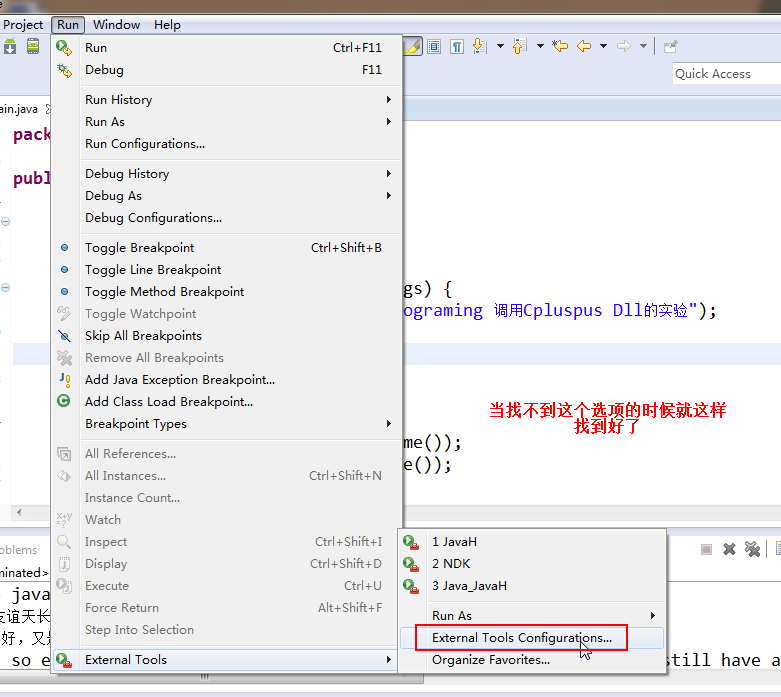Expand the main menu's Run As submenu
This screenshot has height=697, width=781.
(x=227, y=122)
